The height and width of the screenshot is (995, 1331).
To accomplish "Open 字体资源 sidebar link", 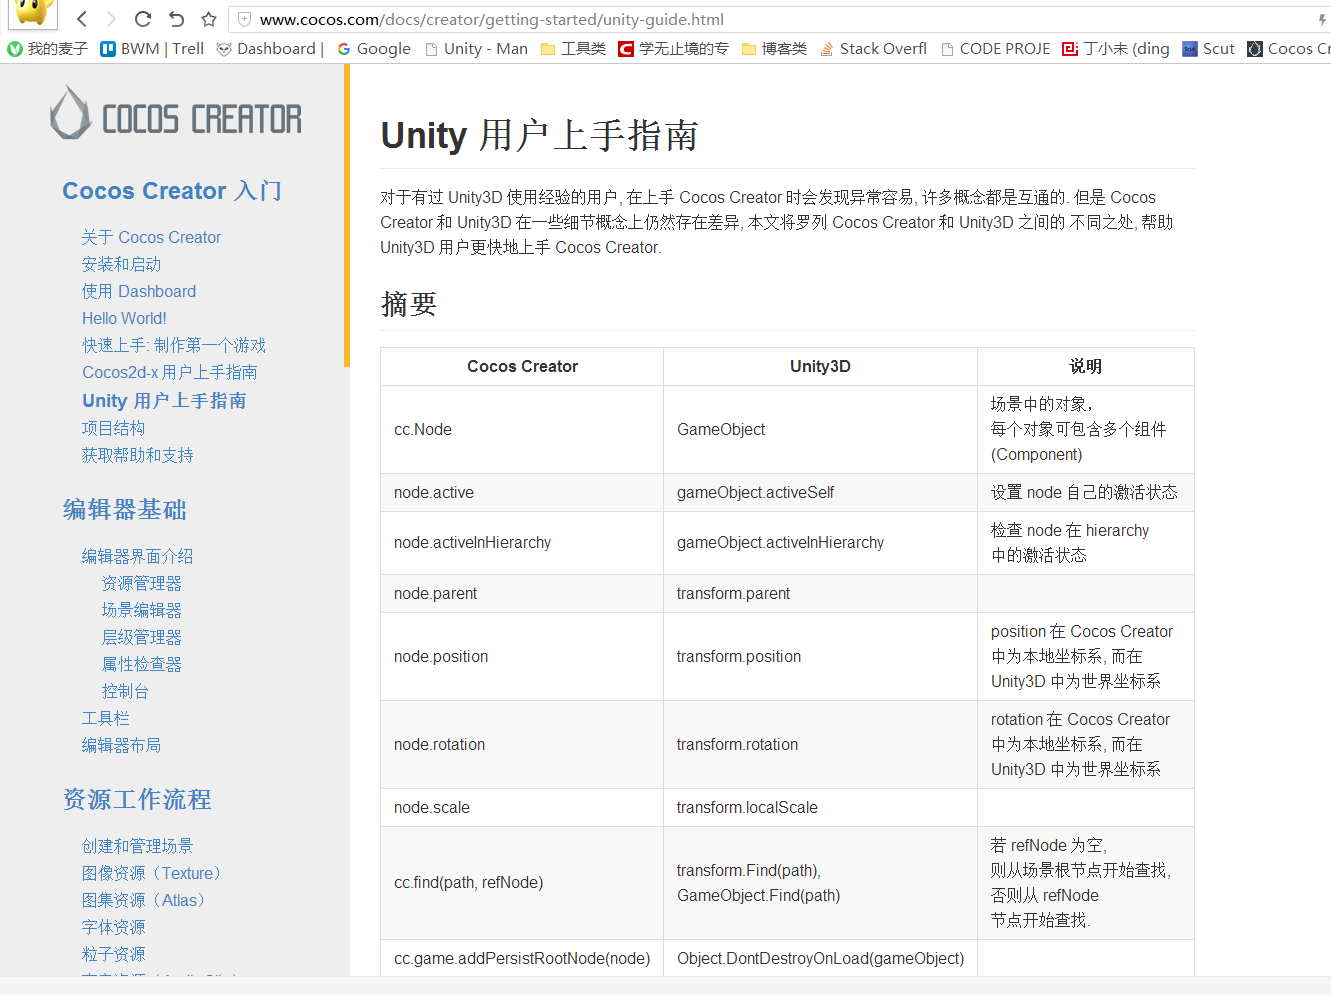I will (x=113, y=927).
